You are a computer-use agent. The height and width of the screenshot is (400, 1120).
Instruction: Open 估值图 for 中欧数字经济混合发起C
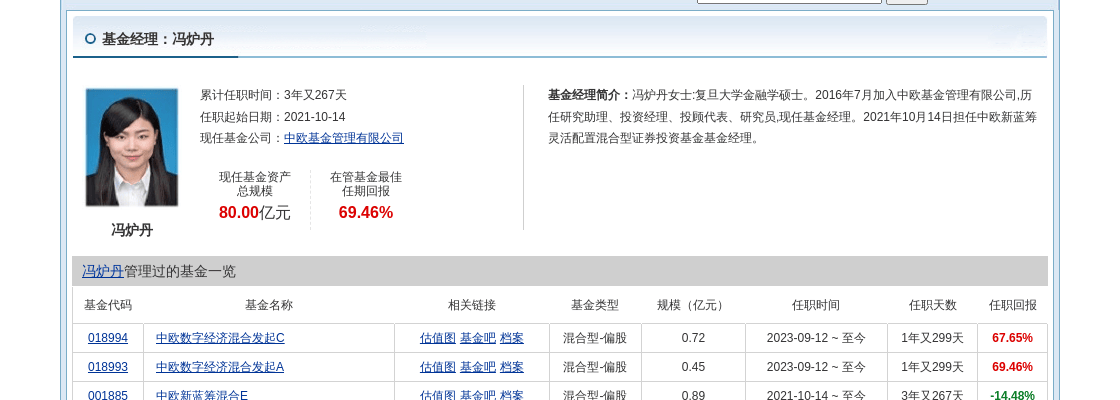tap(438, 338)
